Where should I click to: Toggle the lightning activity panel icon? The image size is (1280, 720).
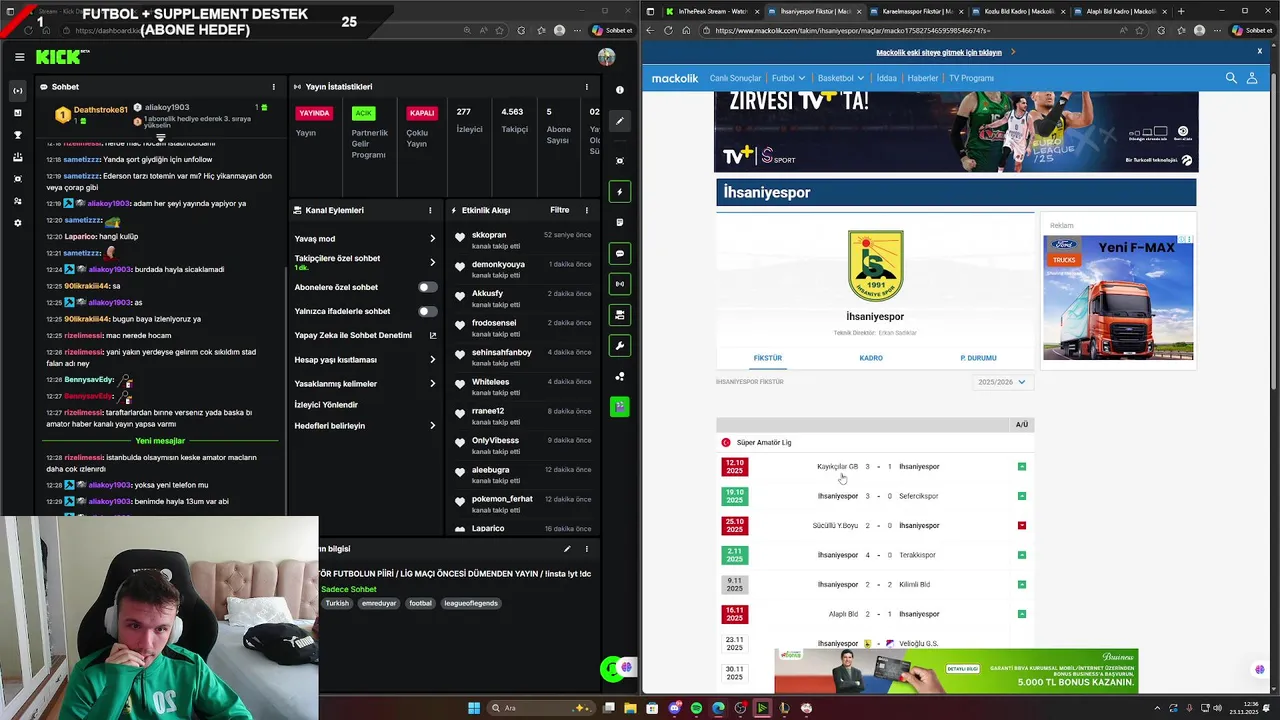[x=620, y=191]
